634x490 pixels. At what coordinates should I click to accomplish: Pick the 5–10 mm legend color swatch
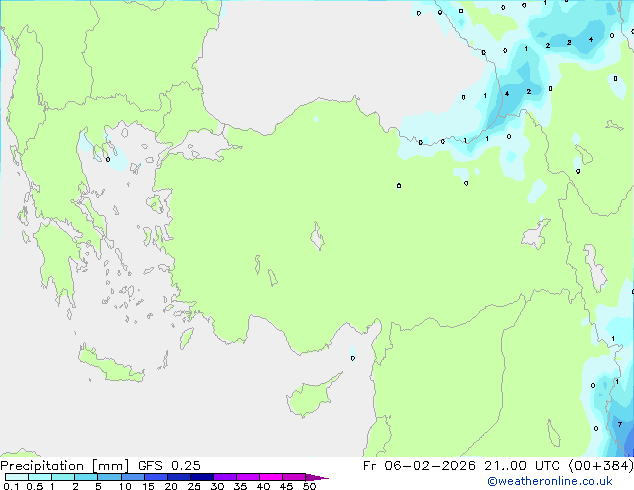click(109, 477)
